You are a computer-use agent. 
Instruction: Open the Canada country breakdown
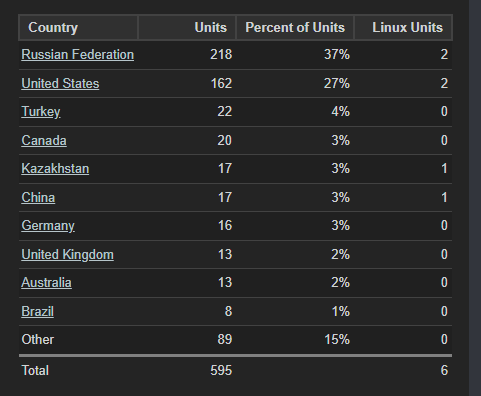(44, 140)
